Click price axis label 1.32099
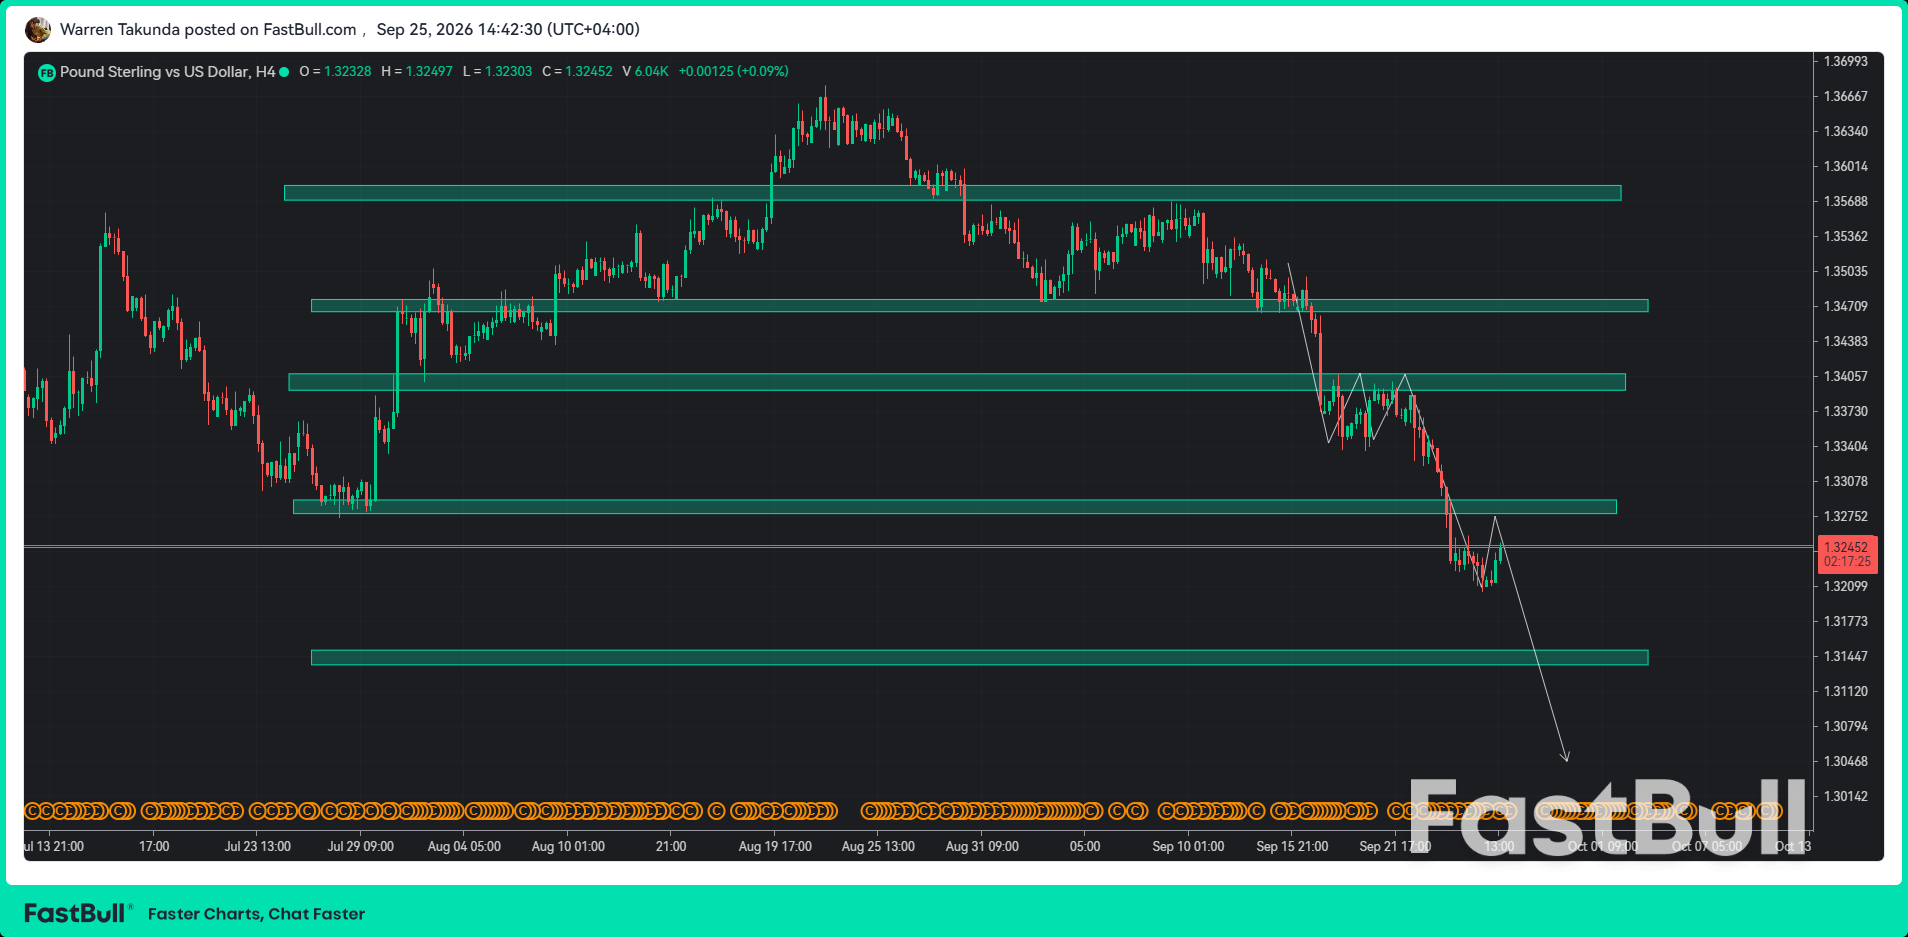This screenshot has height=937, width=1908. (1846, 586)
